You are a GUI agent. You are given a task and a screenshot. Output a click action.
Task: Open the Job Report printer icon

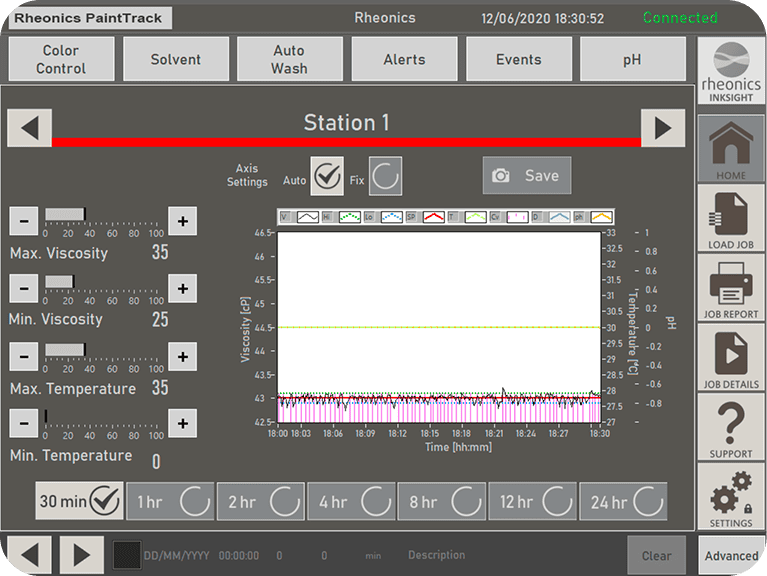[731, 287]
